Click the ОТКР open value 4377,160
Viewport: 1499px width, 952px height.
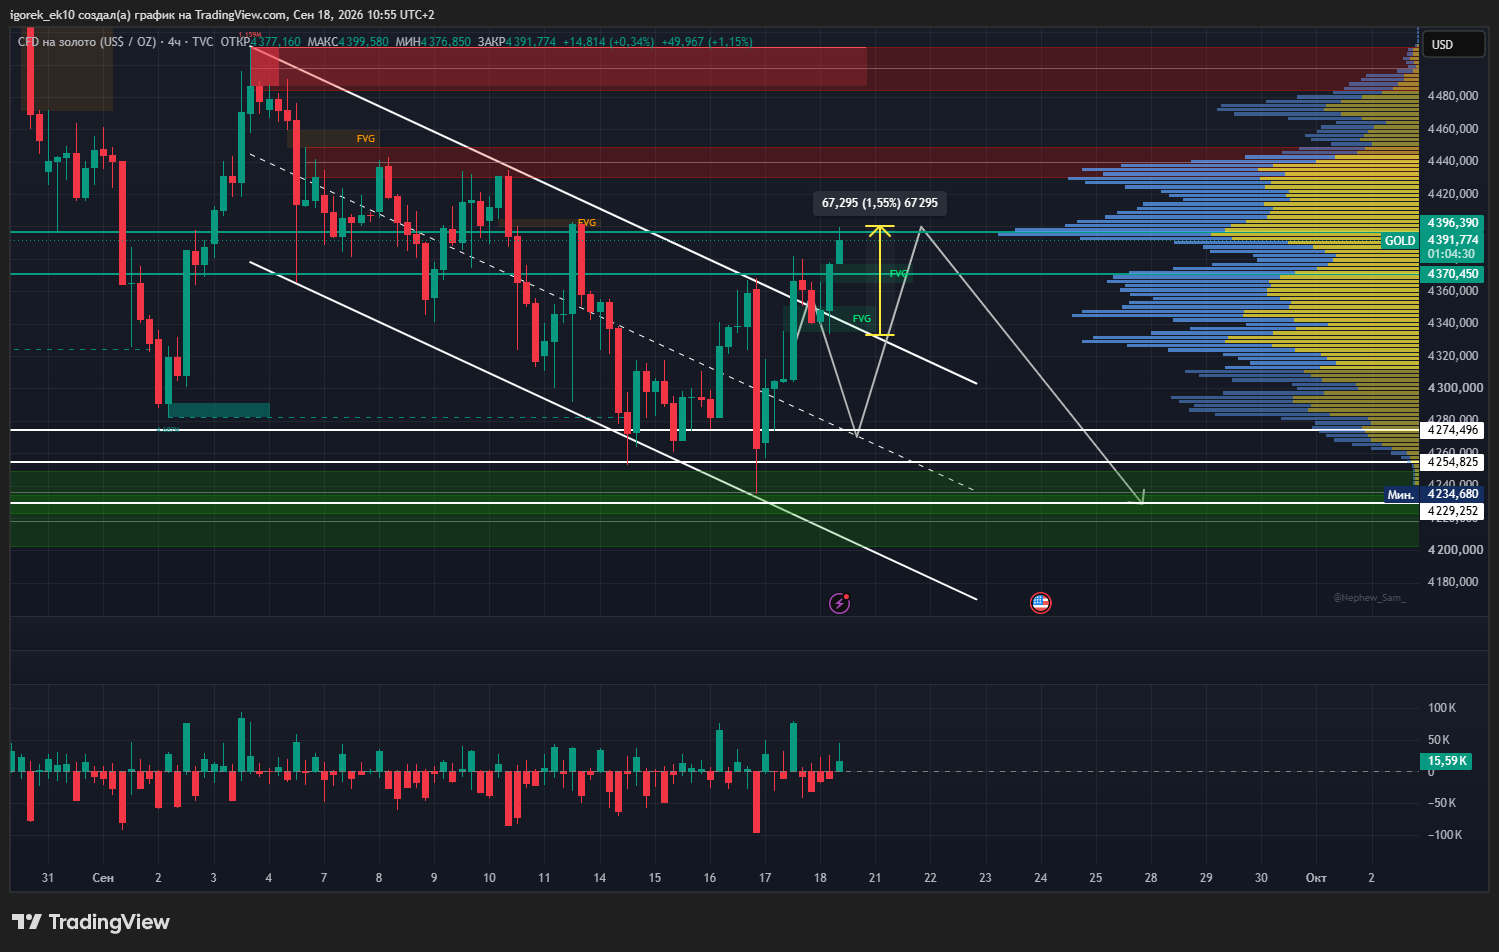(275, 42)
